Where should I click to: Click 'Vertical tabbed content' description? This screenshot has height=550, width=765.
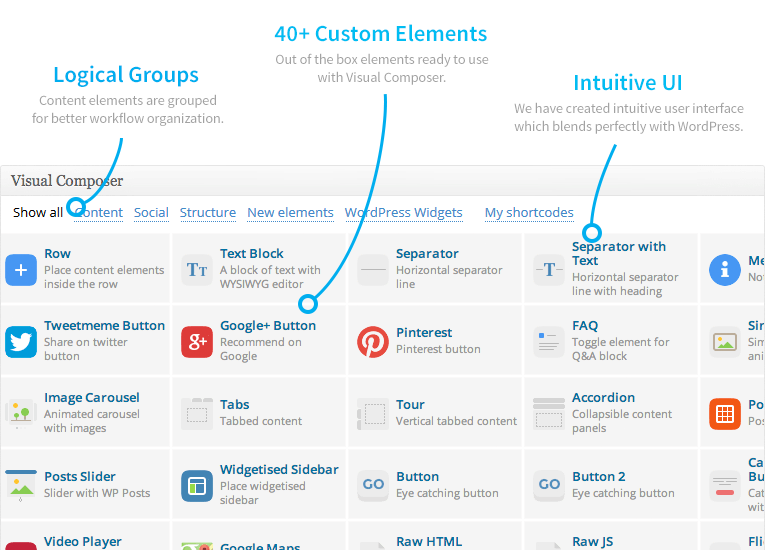[x=456, y=421]
